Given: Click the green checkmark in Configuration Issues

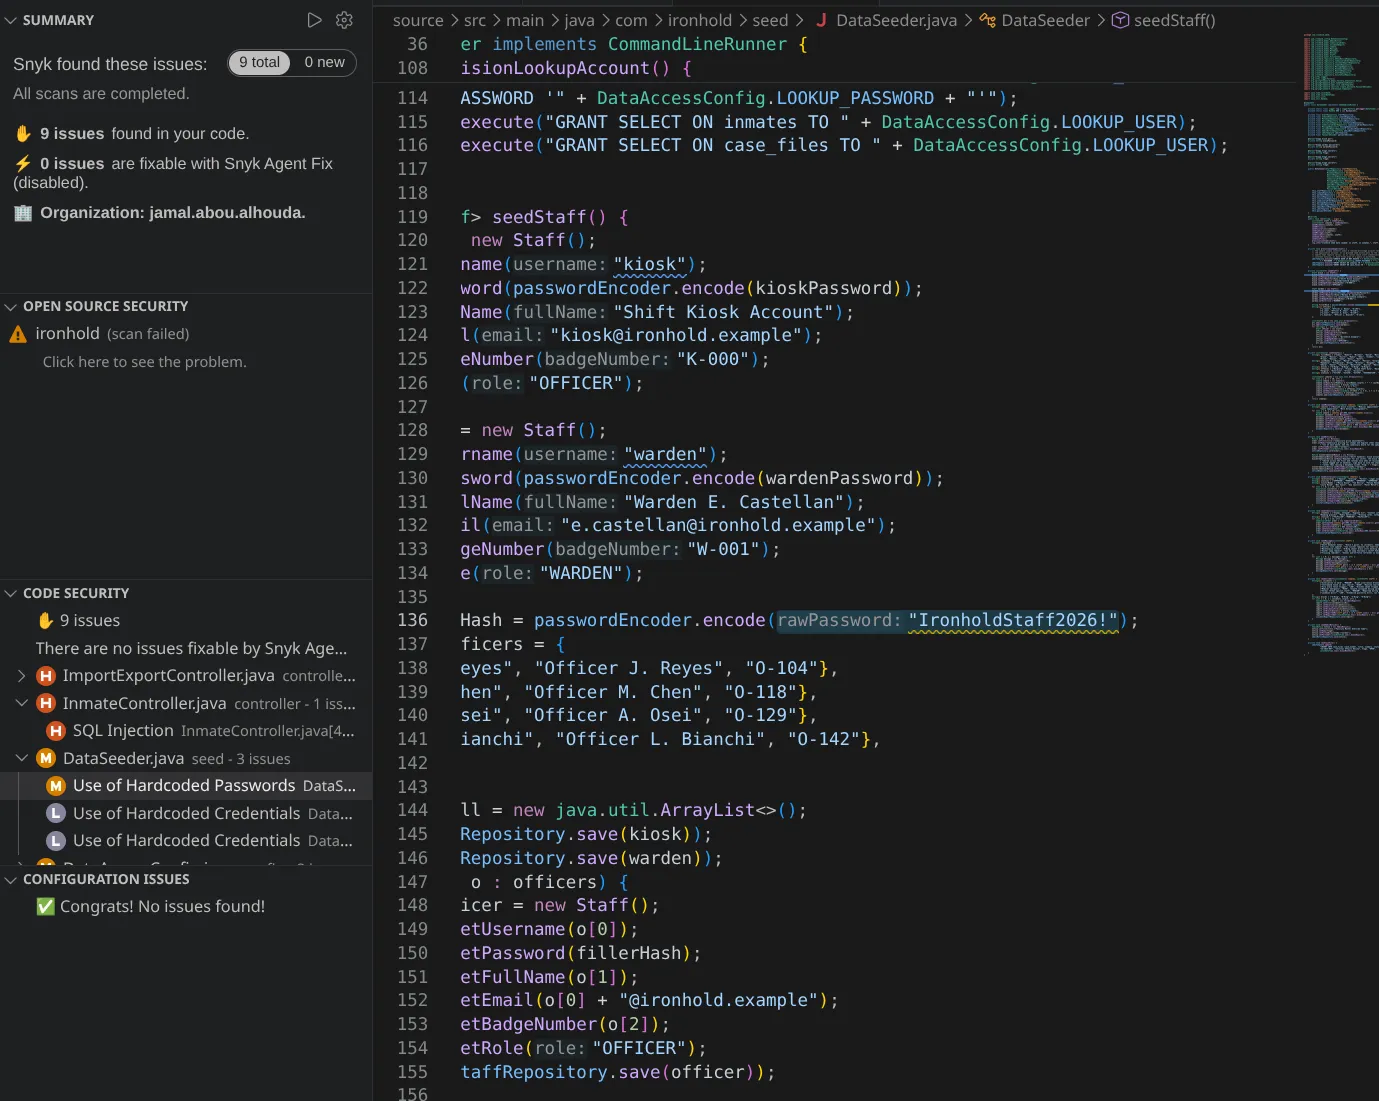Looking at the screenshot, I should [45, 907].
